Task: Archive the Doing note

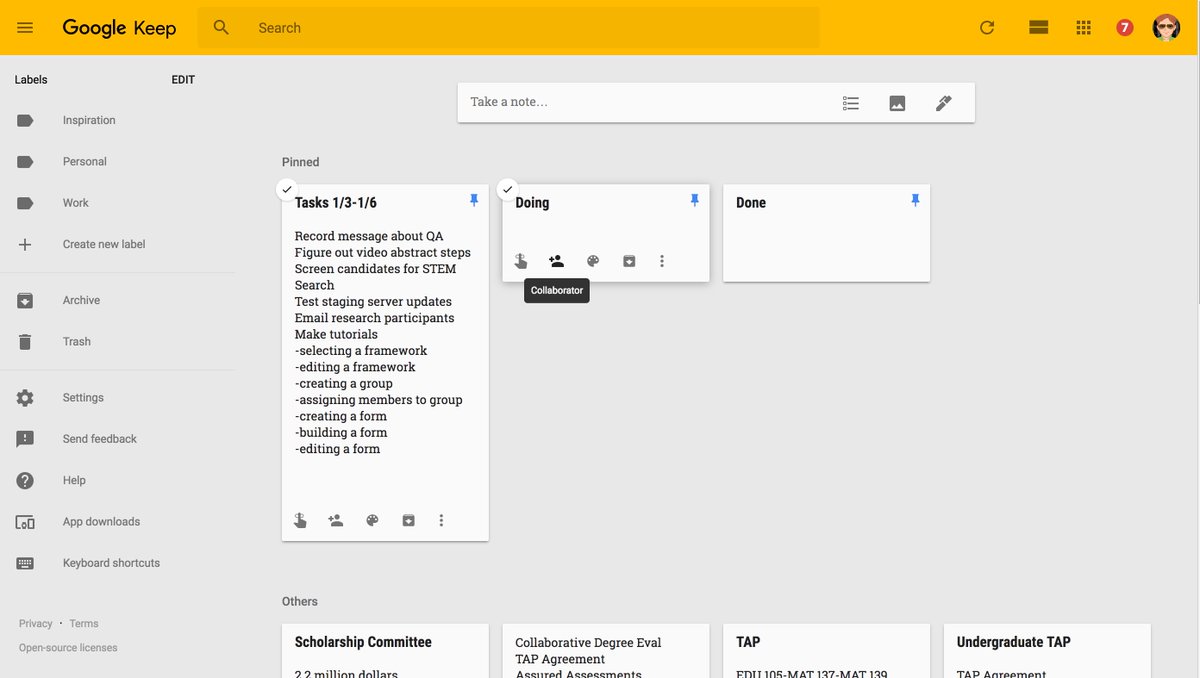Action: [629, 261]
